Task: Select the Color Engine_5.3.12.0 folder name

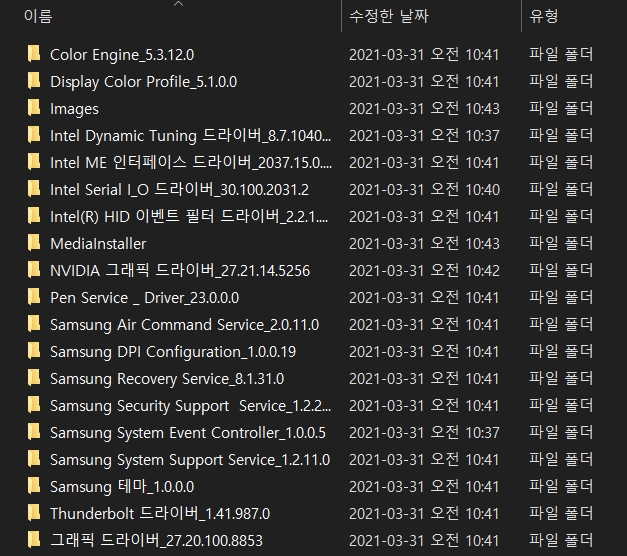Action: pyautogui.click(x=122, y=55)
